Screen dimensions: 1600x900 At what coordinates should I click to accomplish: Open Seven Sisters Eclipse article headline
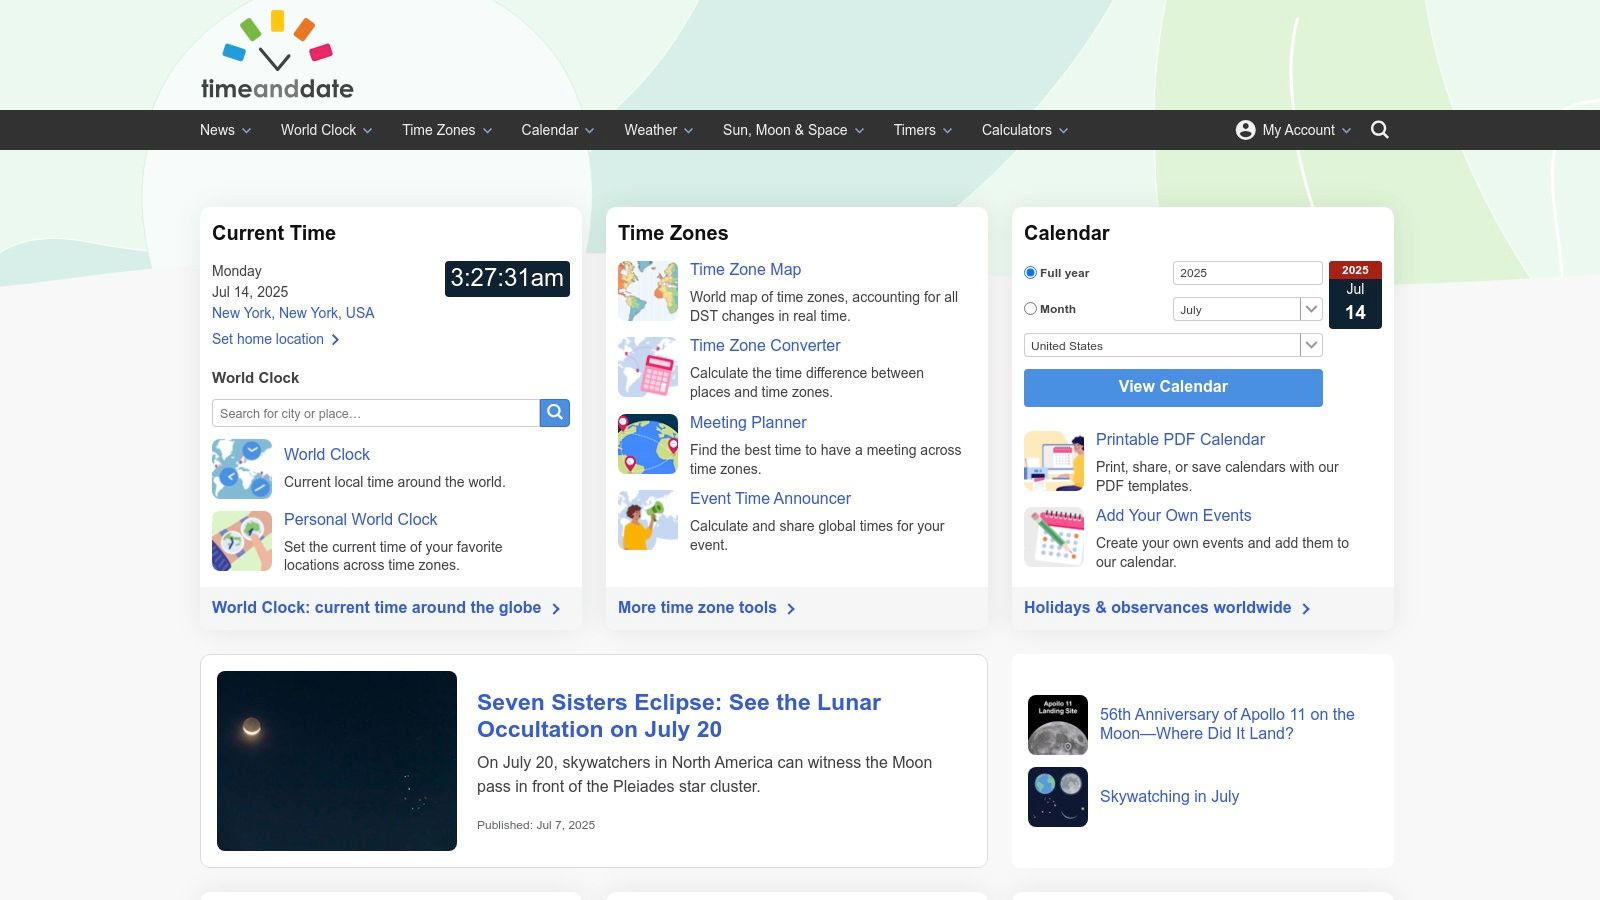coord(679,716)
